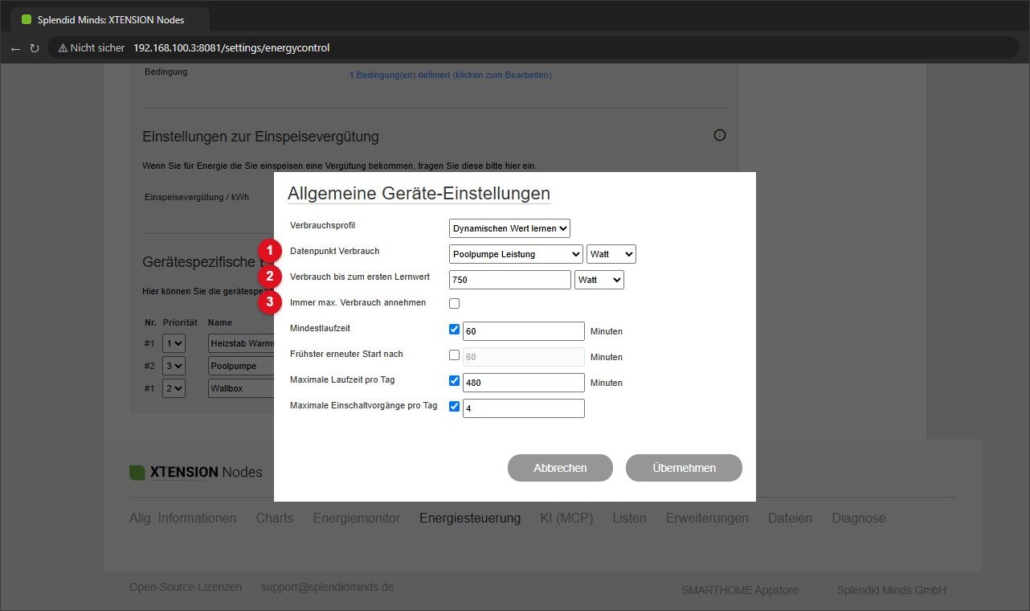
Task: Toggle 'Immer max. Verbrauch annehmen' checkbox
Action: click(x=454, y=304)
